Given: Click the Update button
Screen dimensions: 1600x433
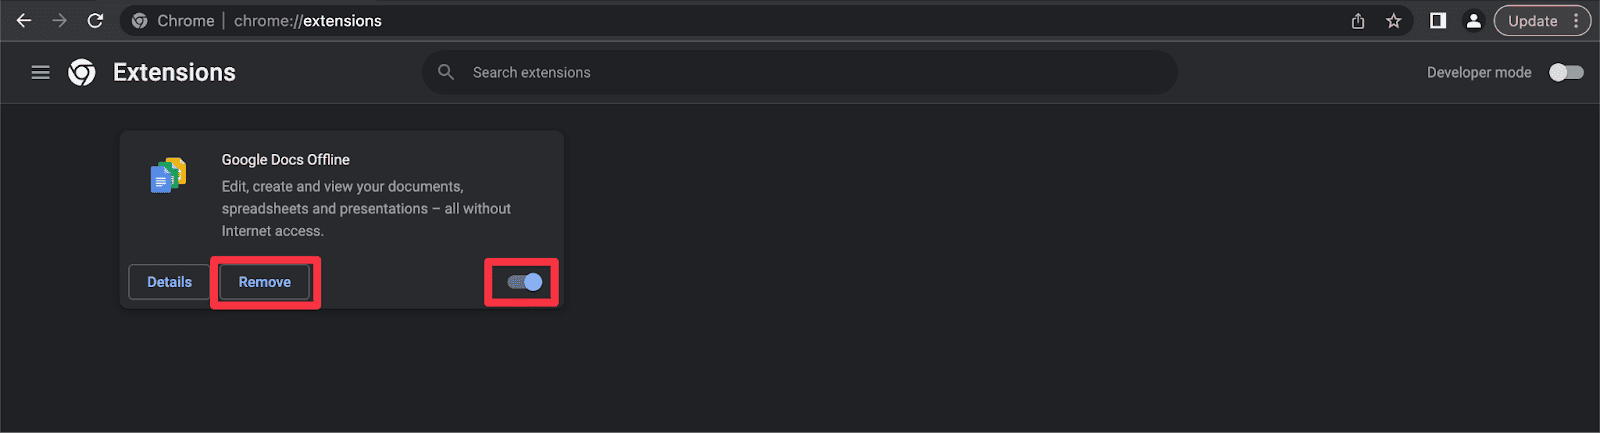Looking at the screenshot, I should pyautogui.click(x=1532, y=20).
